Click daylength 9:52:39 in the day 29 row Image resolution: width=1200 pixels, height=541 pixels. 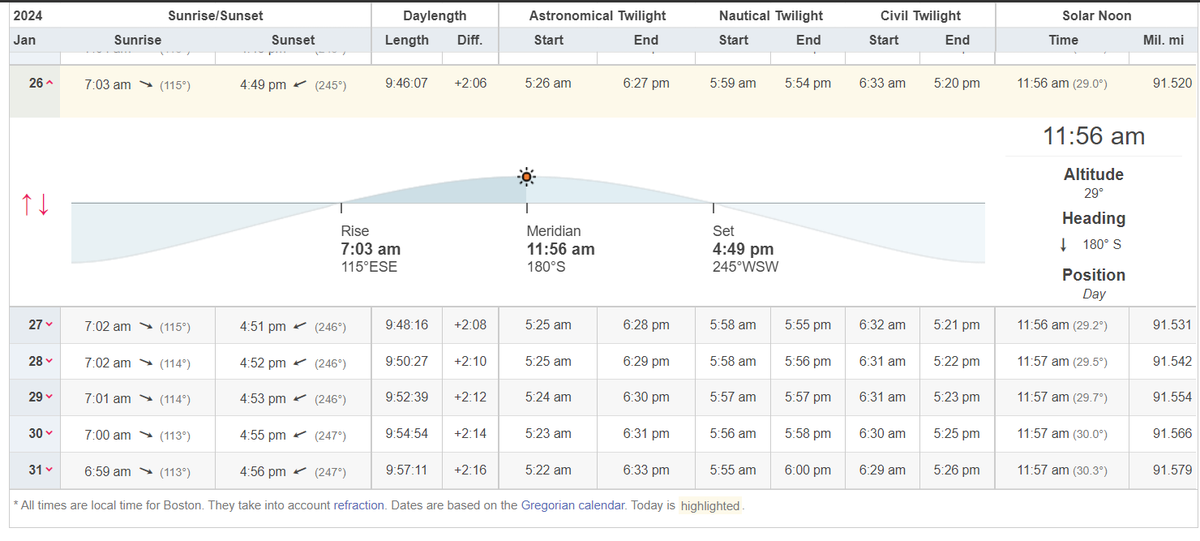point(406,397)
